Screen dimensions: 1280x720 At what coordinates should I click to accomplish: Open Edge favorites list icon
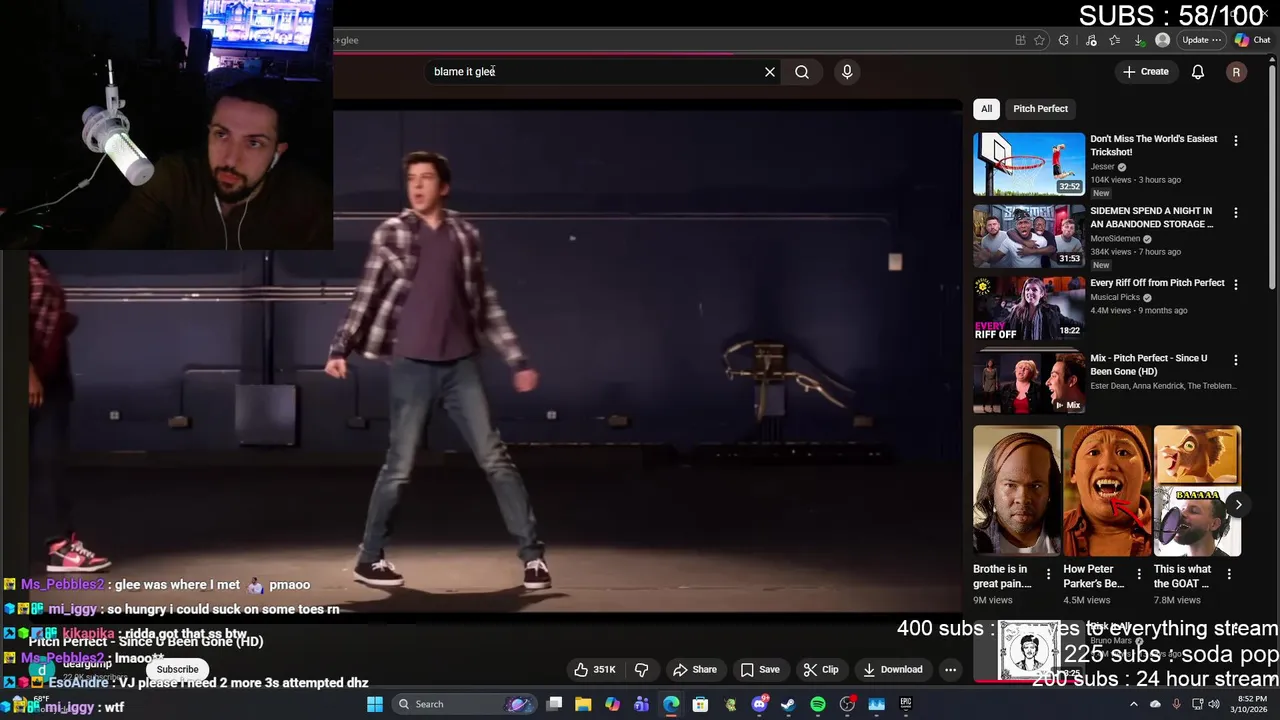tap(1114, 40)
